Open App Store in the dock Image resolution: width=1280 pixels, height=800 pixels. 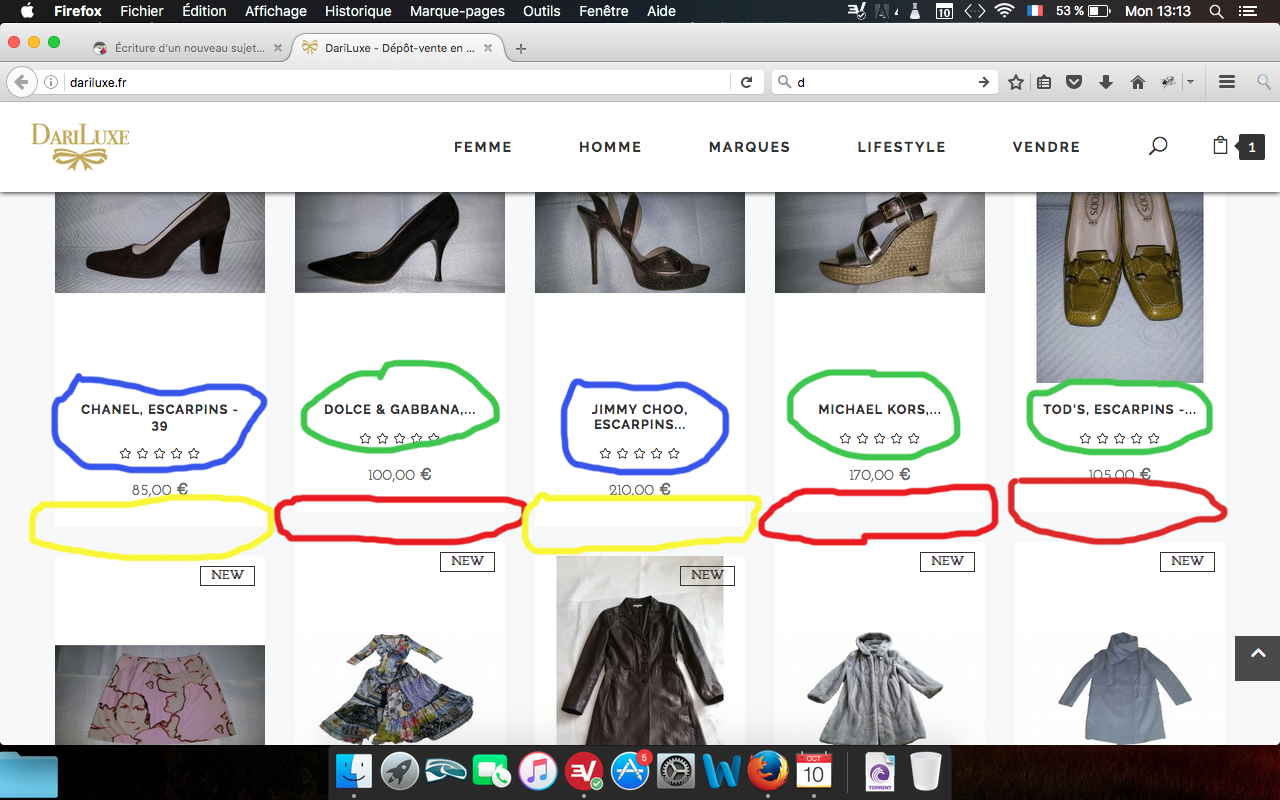click(630, 771)
